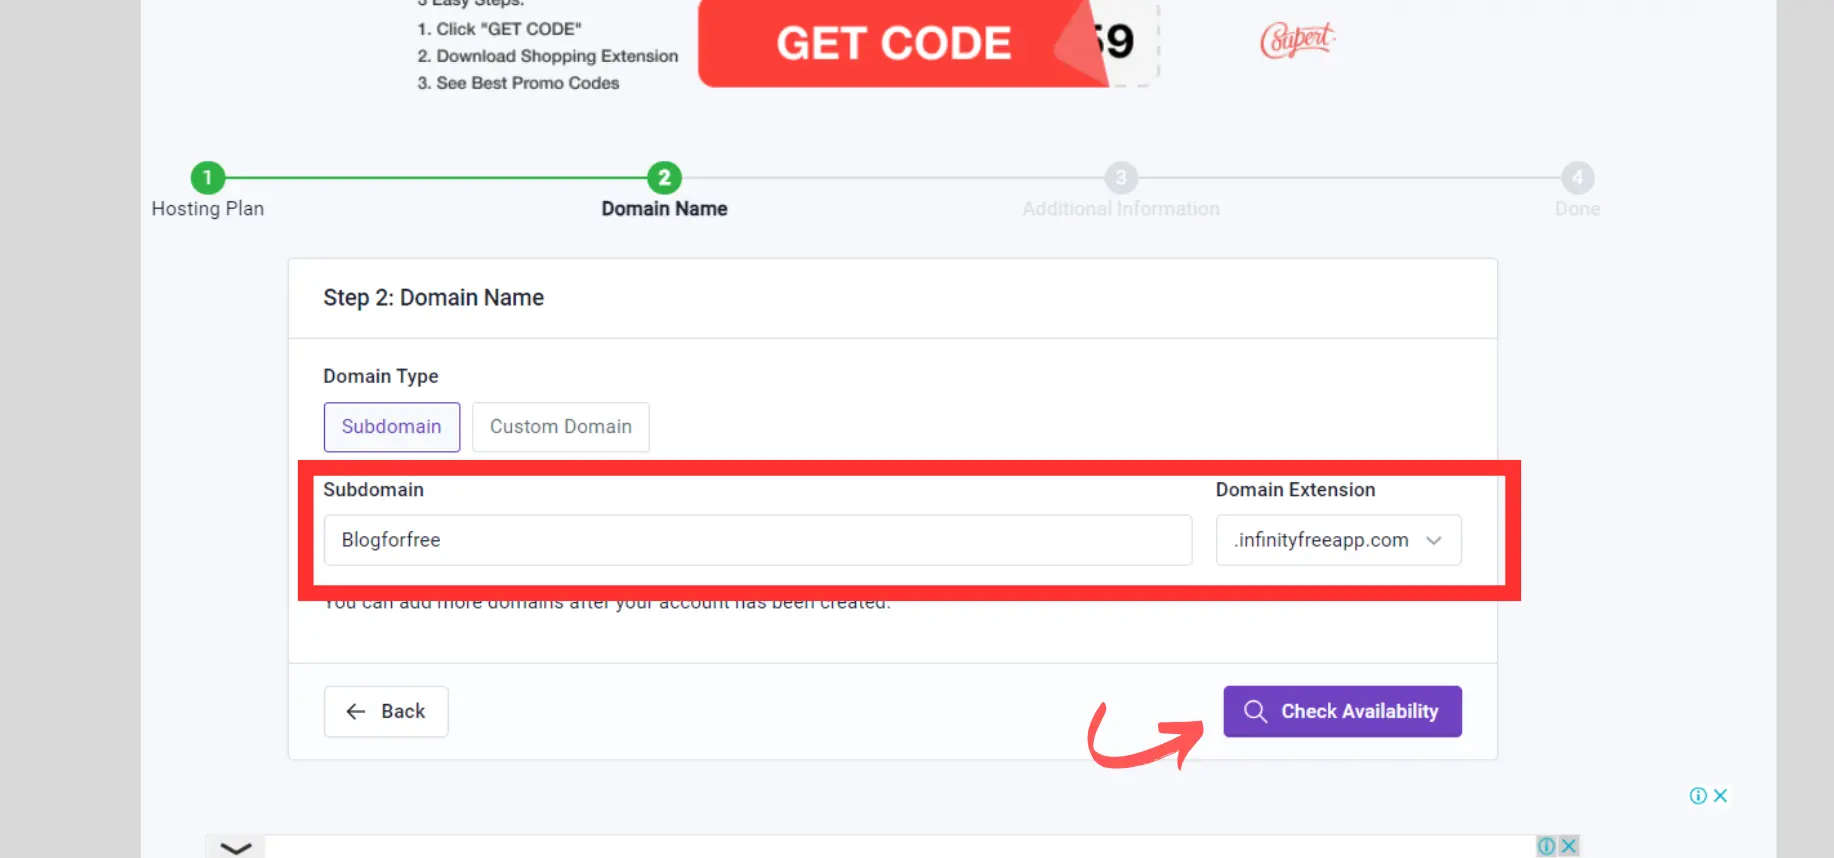Click step 1 Hosting Plan circle
1834x858 pixels.
tap(208, 178)
